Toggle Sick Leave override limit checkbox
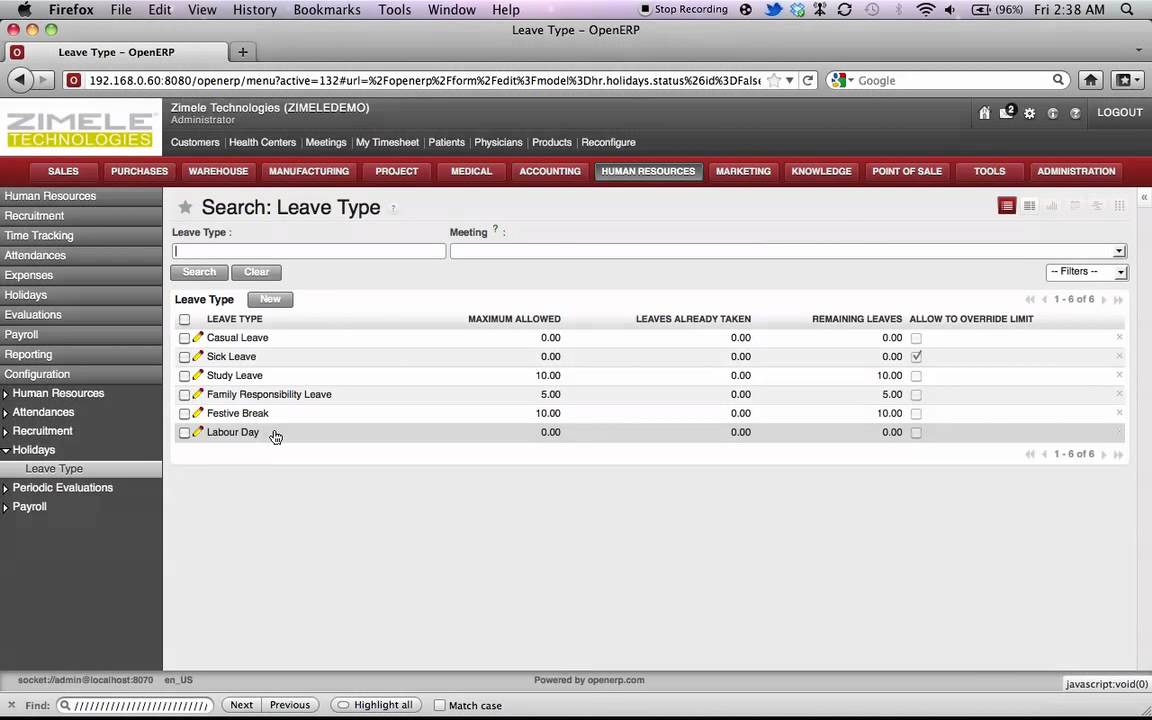 (x=916, y=357)
